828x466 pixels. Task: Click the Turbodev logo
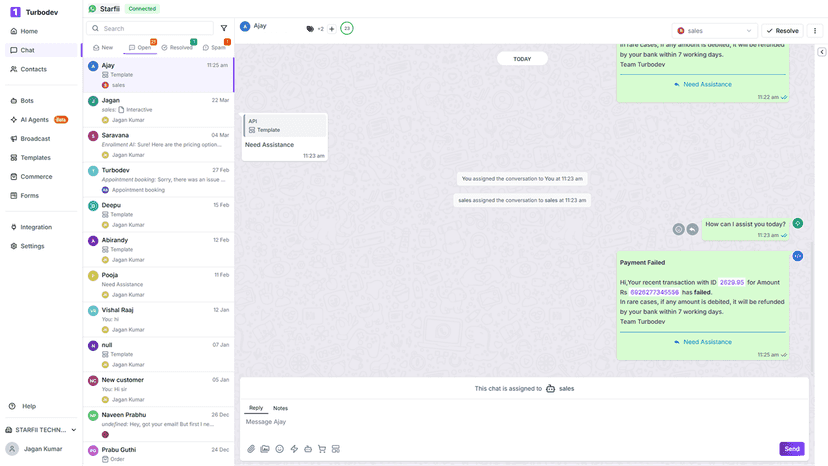(x=15, y=12)
